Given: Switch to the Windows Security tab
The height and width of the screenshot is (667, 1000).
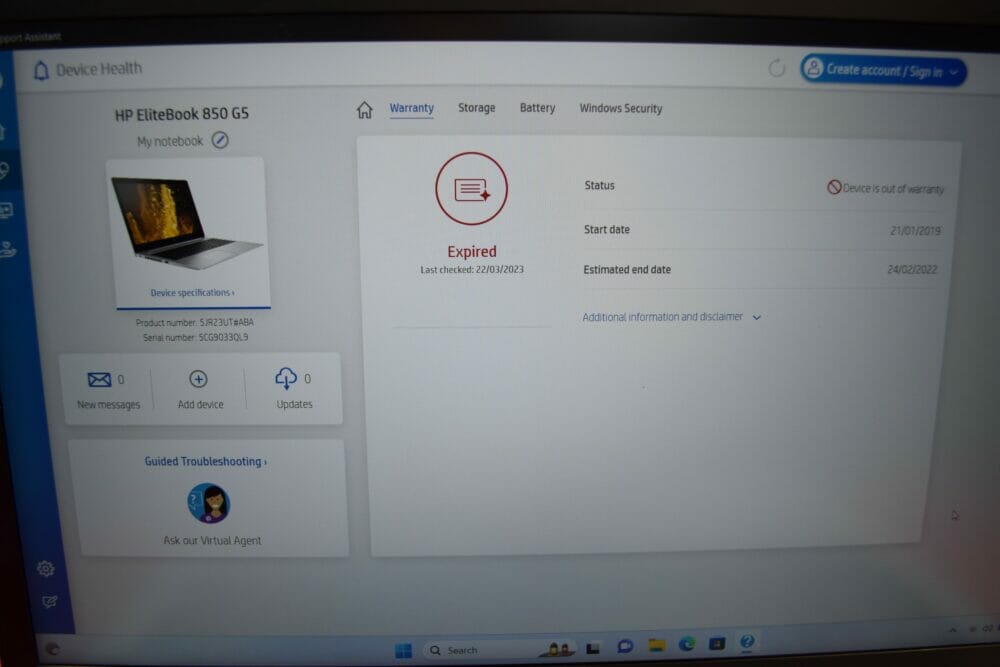Looking at the screenshot, I should pyautogui.click(x=621, y=108).
